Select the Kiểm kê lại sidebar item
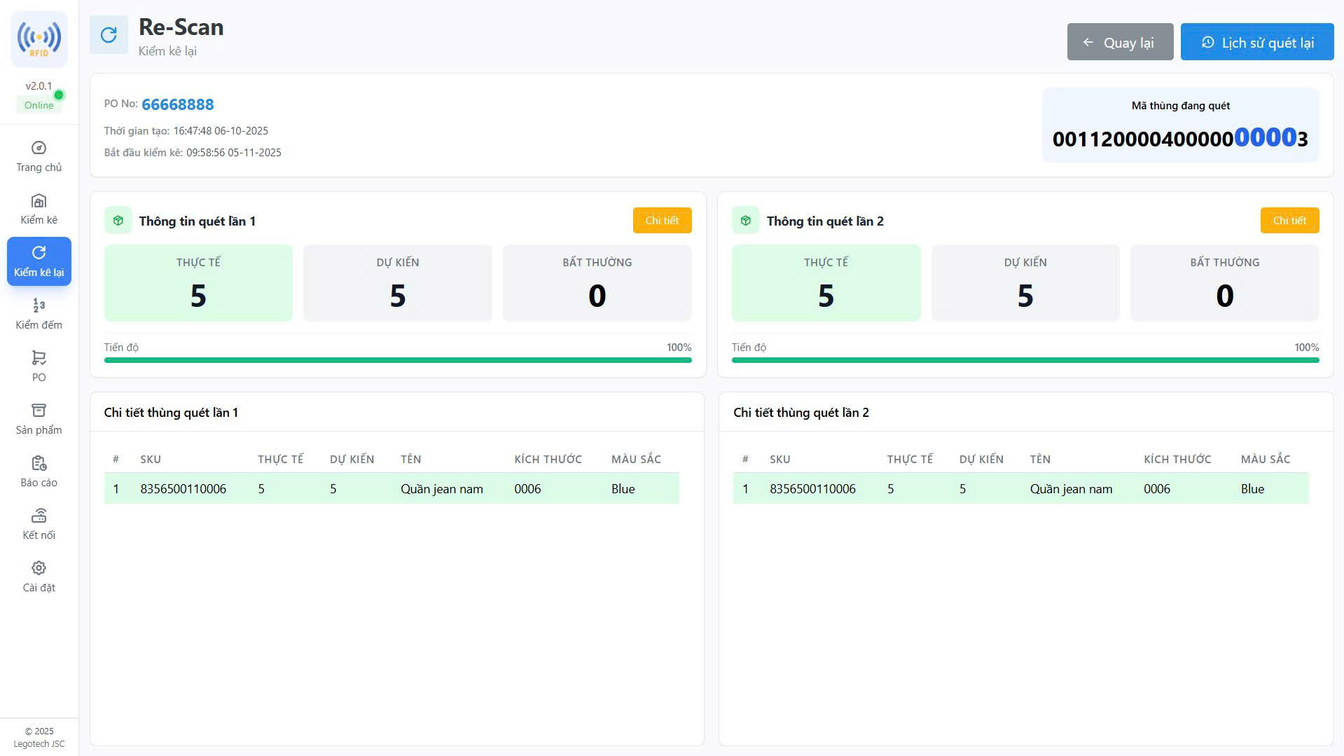 tap(39, 261)
